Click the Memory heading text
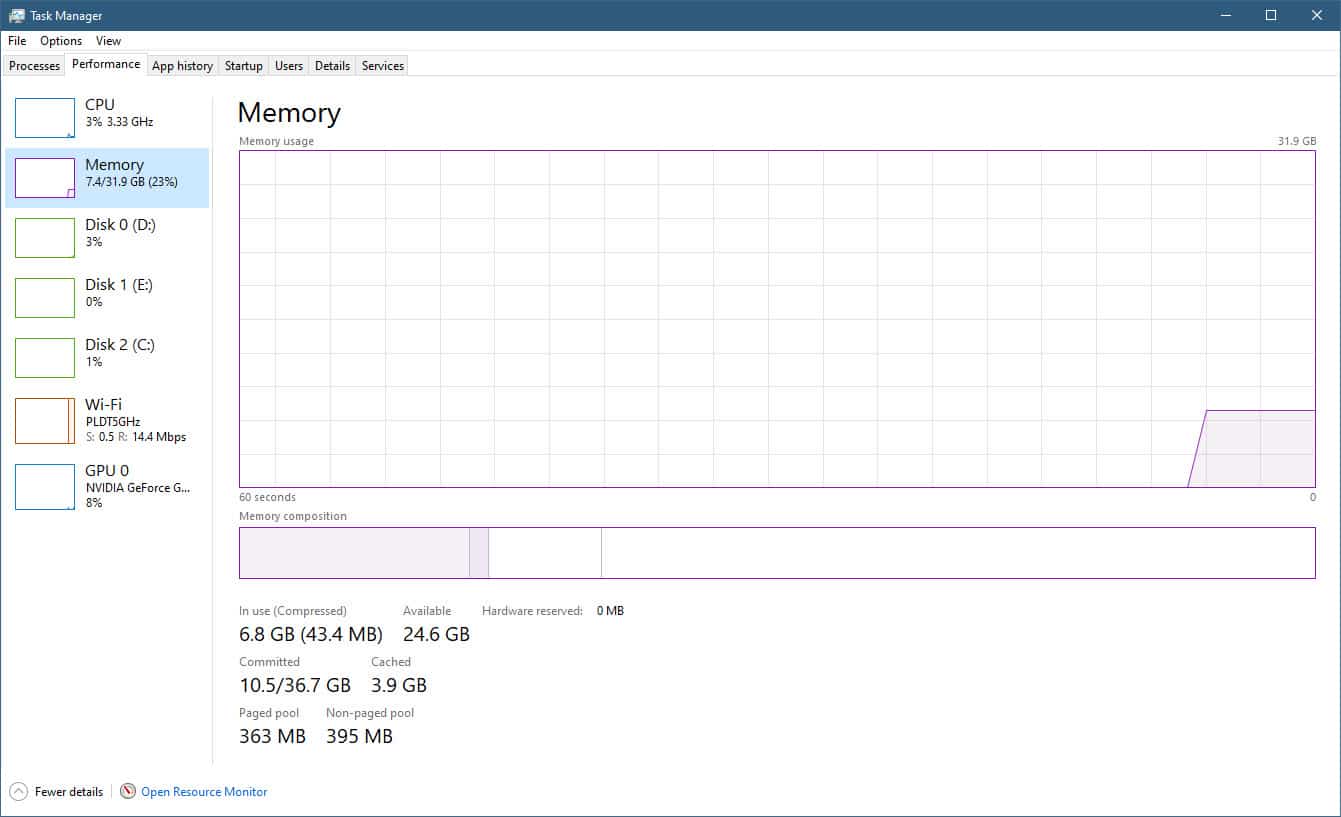 [289, 113]
